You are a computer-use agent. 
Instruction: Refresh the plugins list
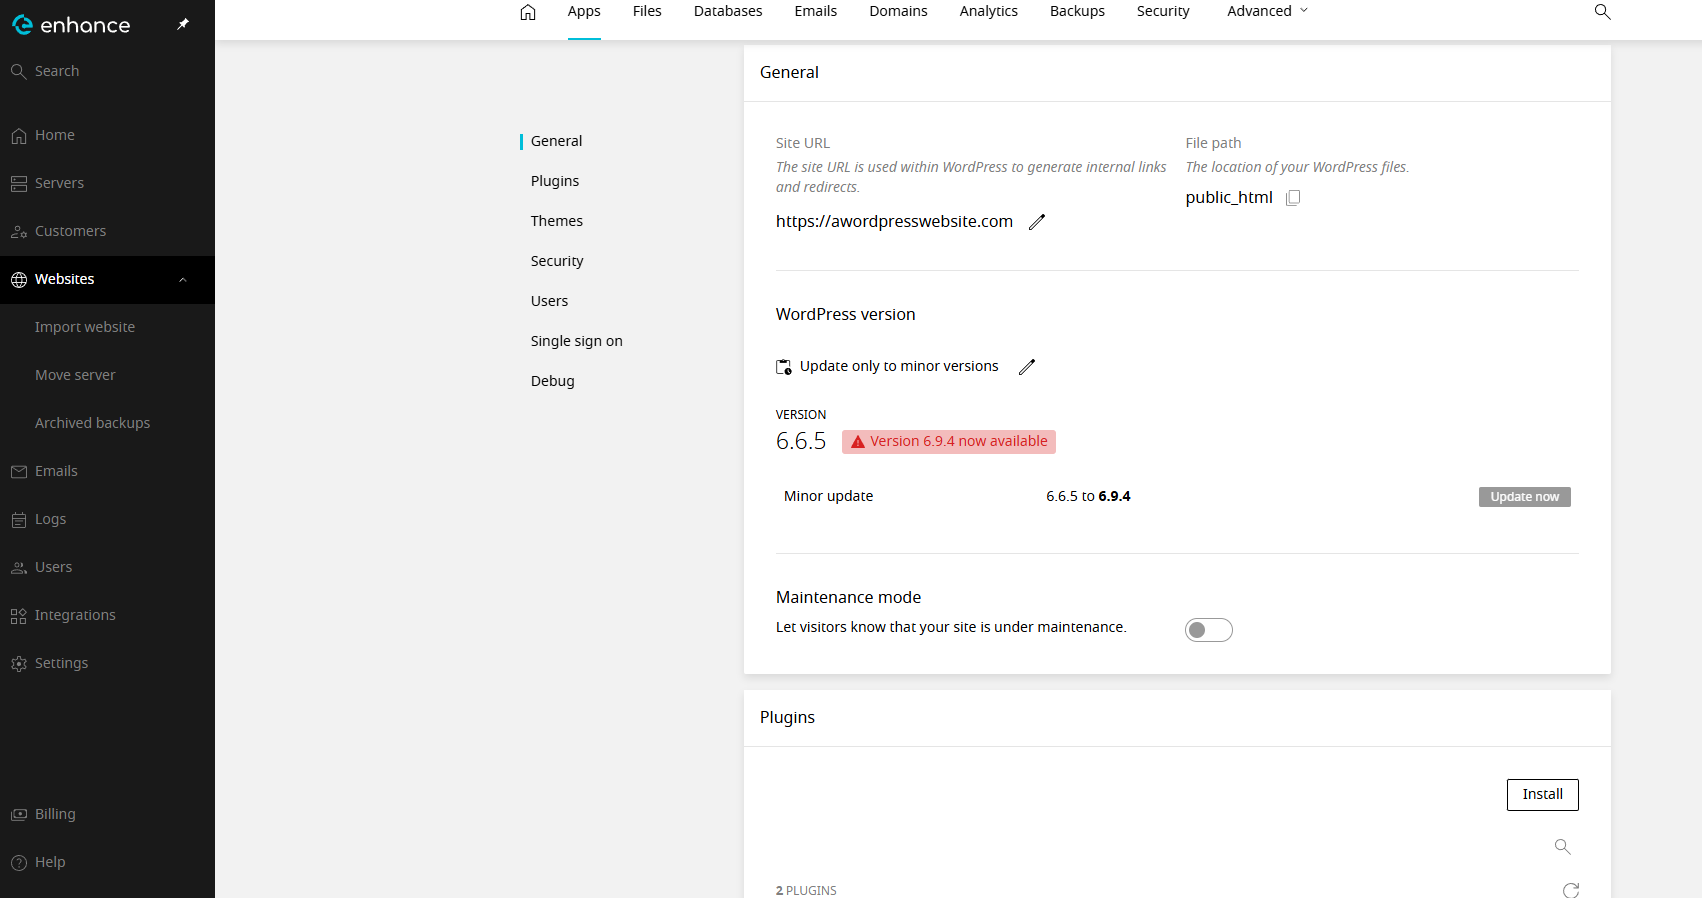click(1571, 890)
